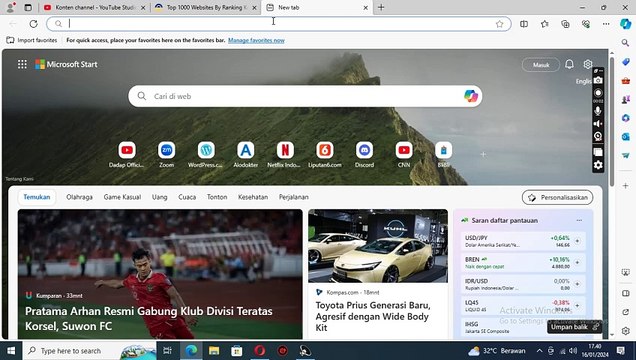Click the Personalisasikan button
This screenshot has width=636, height=360.
557,197
